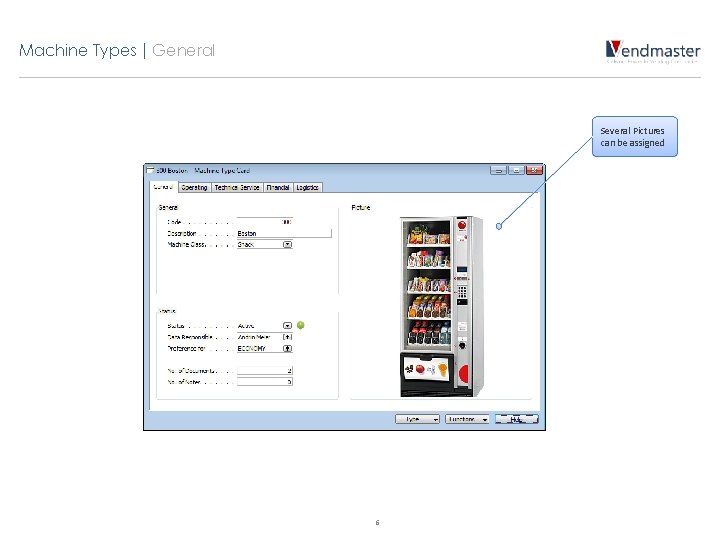The height and width of the screenshot is (540, 720).
Task: Open the Functions menu button
Action: point(467,419)
